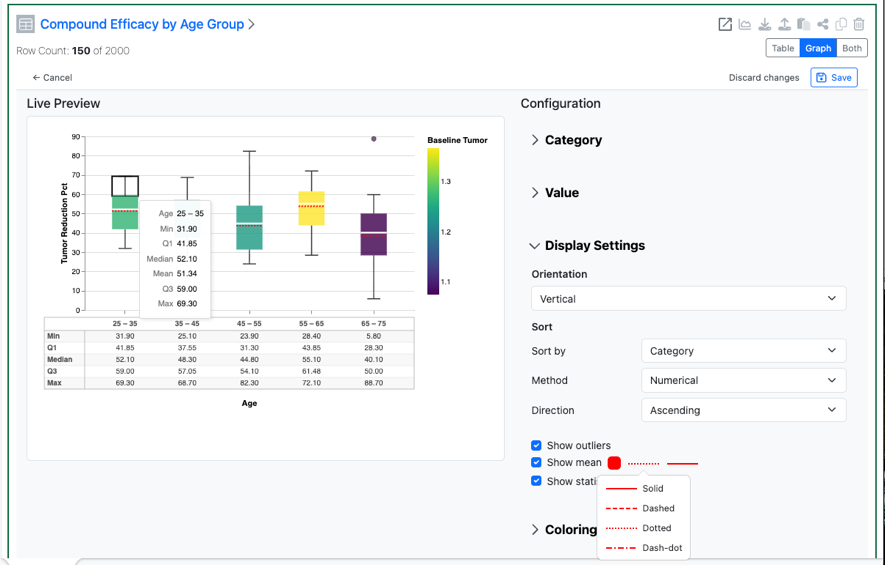Uncheck Show mean checkbox
This screenshot has width=885, height=565.
click(536, 462)
